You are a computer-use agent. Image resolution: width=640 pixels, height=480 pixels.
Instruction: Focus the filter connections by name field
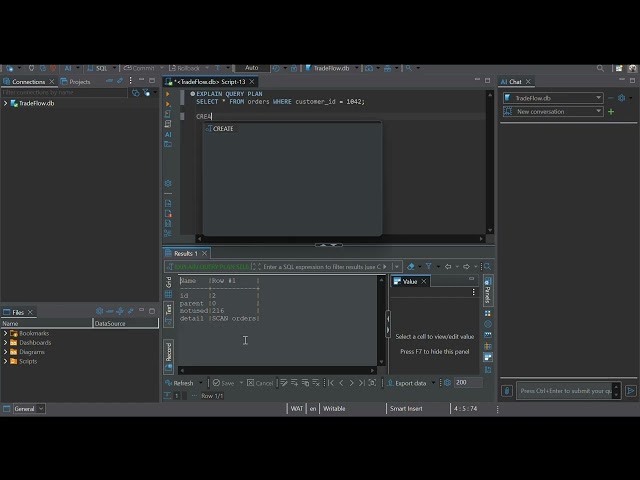tap(64, 93)
